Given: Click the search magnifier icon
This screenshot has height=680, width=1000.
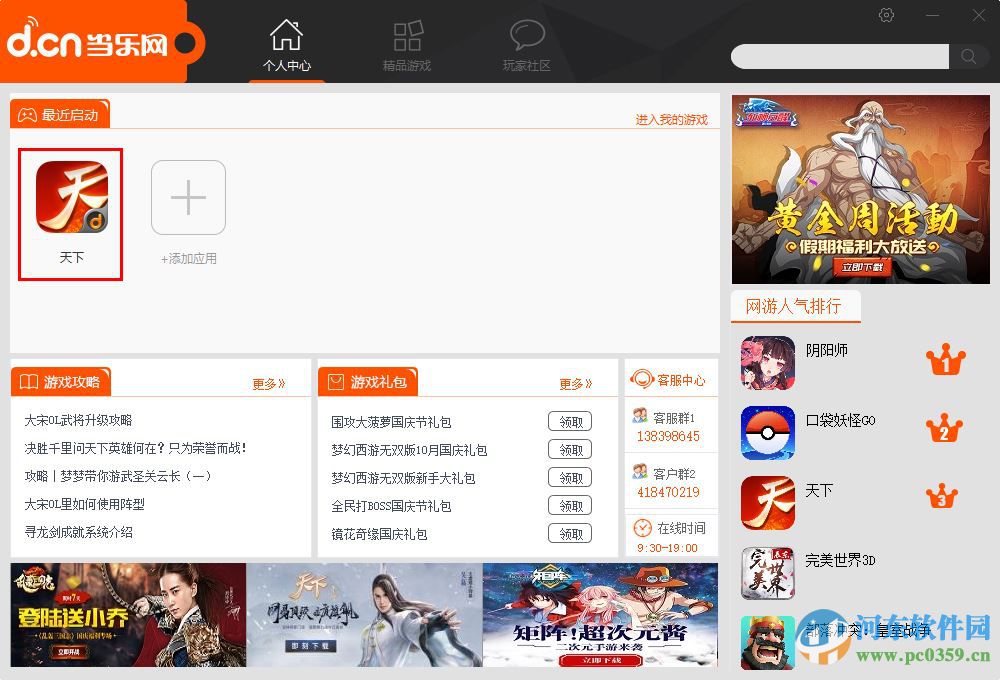Looking at the screenshot, I should coord(968,57).
